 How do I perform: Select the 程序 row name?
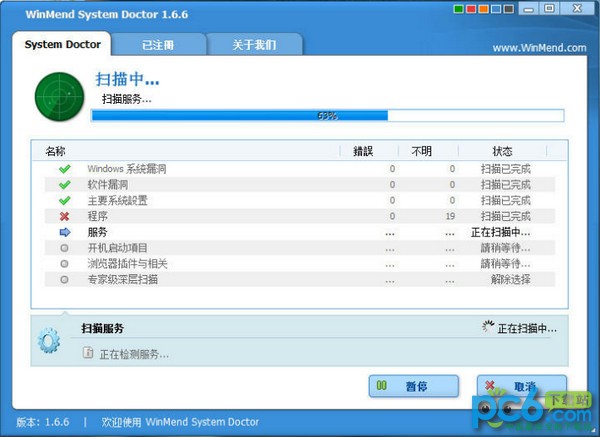pos(98,217)
